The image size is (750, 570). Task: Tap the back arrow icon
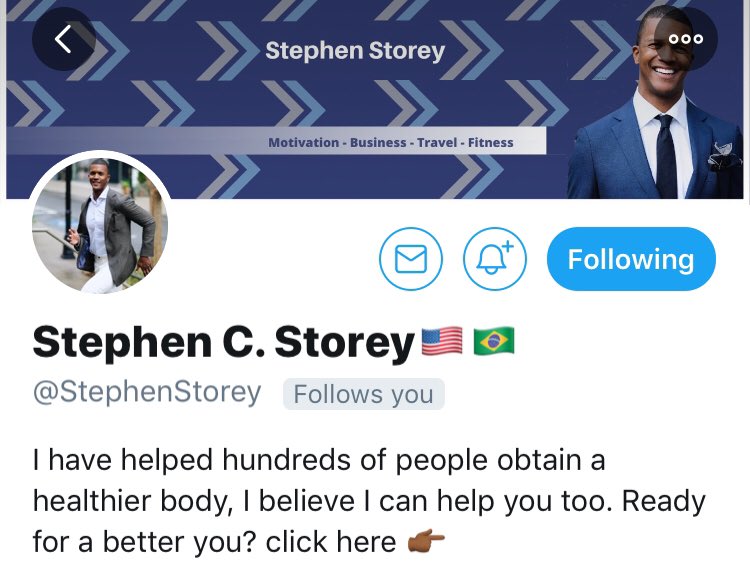click(64, 39)
